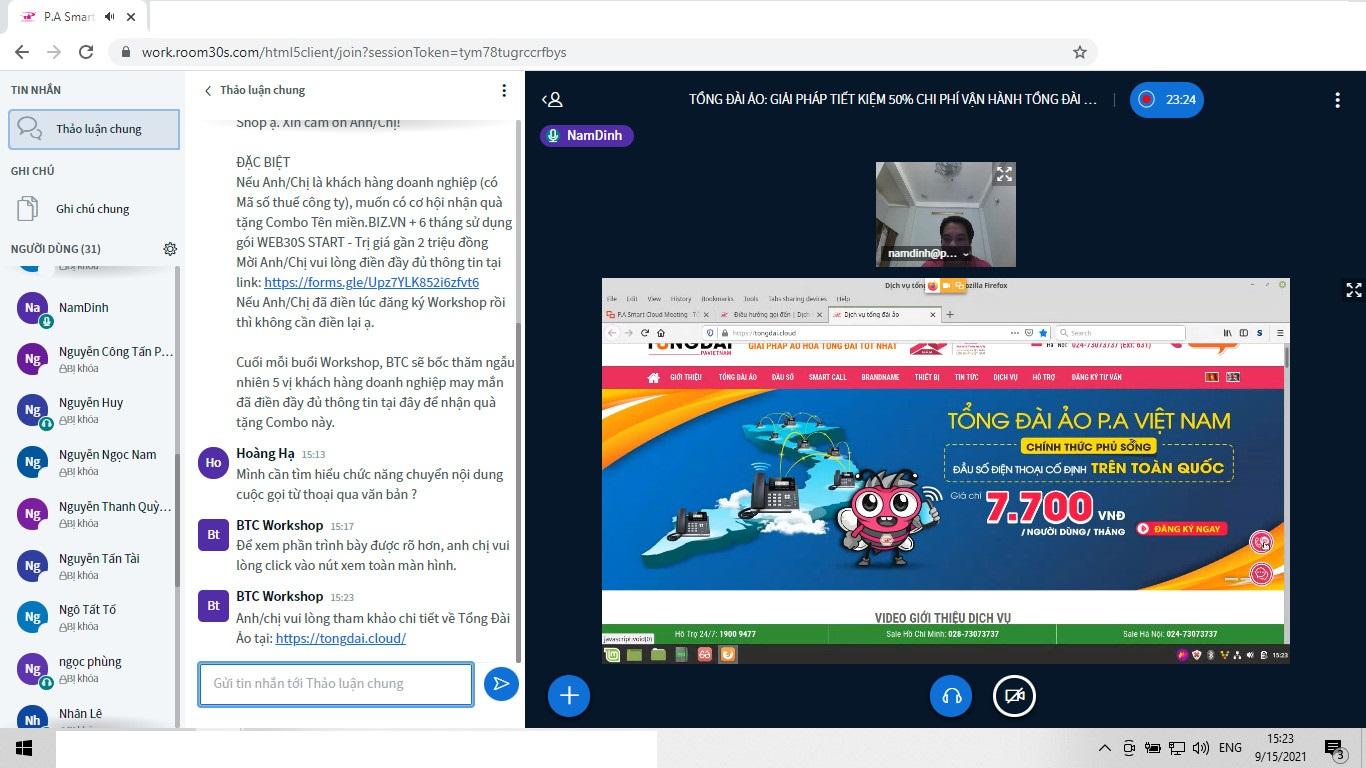This screenshot has height=768, width=1366.
Task: Open meeting options three-dot menu
Action: (1337, 100)
